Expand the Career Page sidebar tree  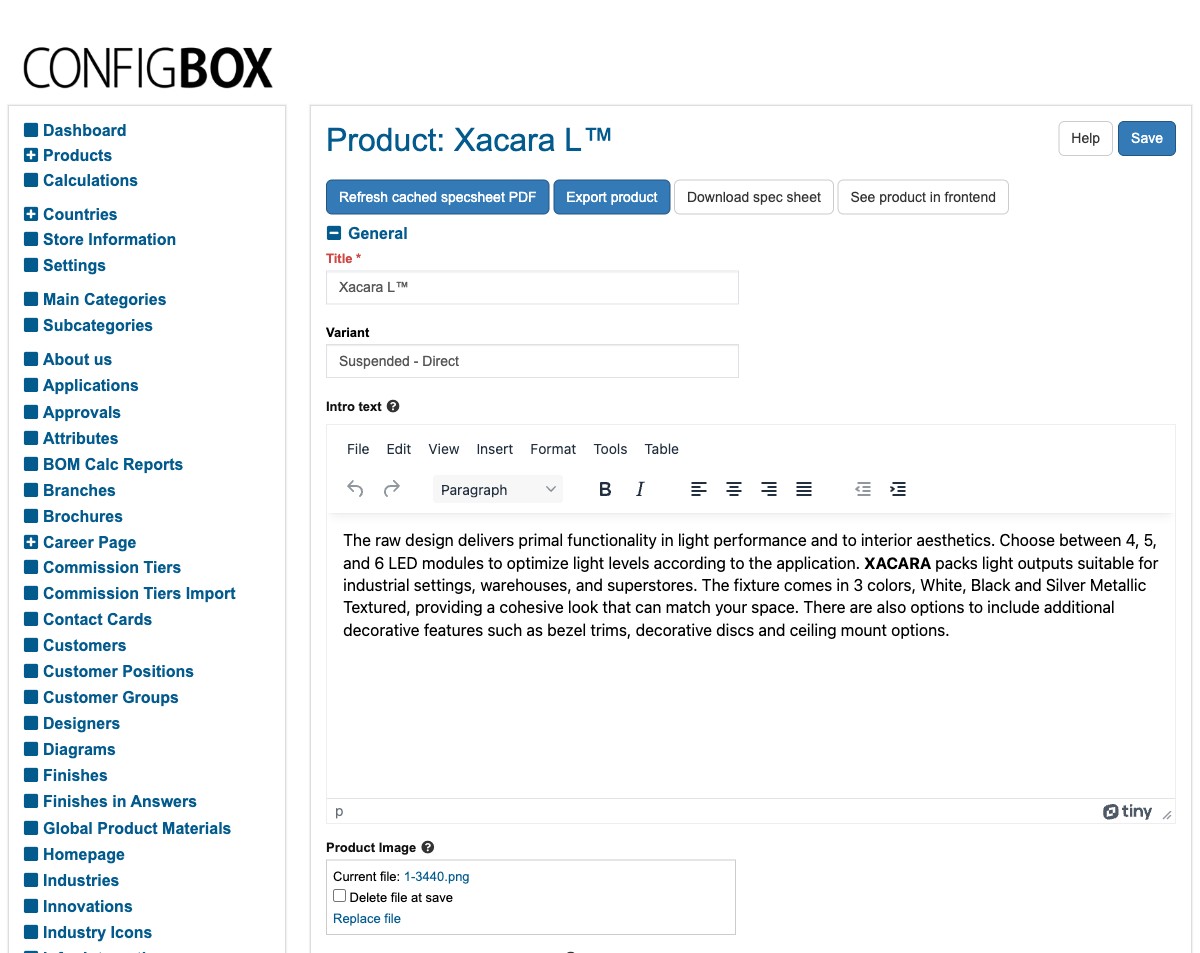click(31, 543)
